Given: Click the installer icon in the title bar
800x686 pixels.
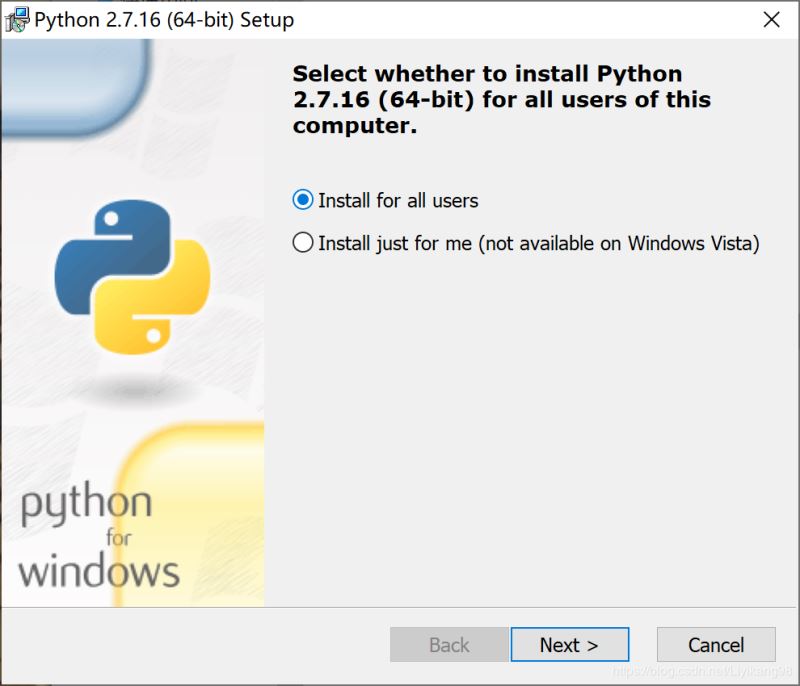Looking at the screenshot, I should pyautogui.click(x=16, y=19).
